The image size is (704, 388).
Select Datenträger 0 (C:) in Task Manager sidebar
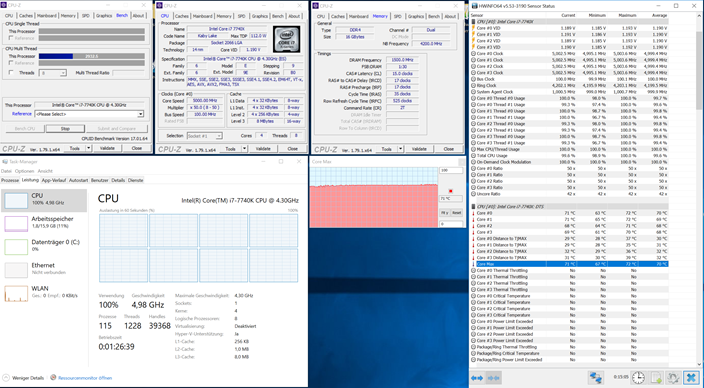pyautogui.click(x=44, y=246)
